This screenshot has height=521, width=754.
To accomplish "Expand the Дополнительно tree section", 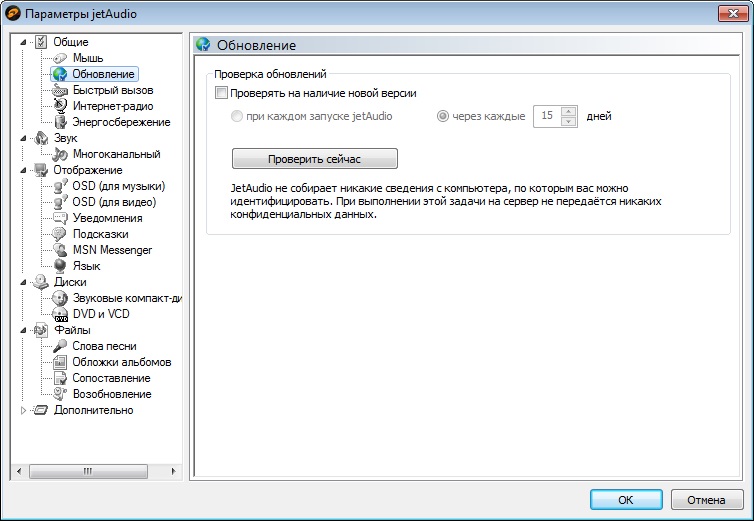I will [x=23, y=410].
